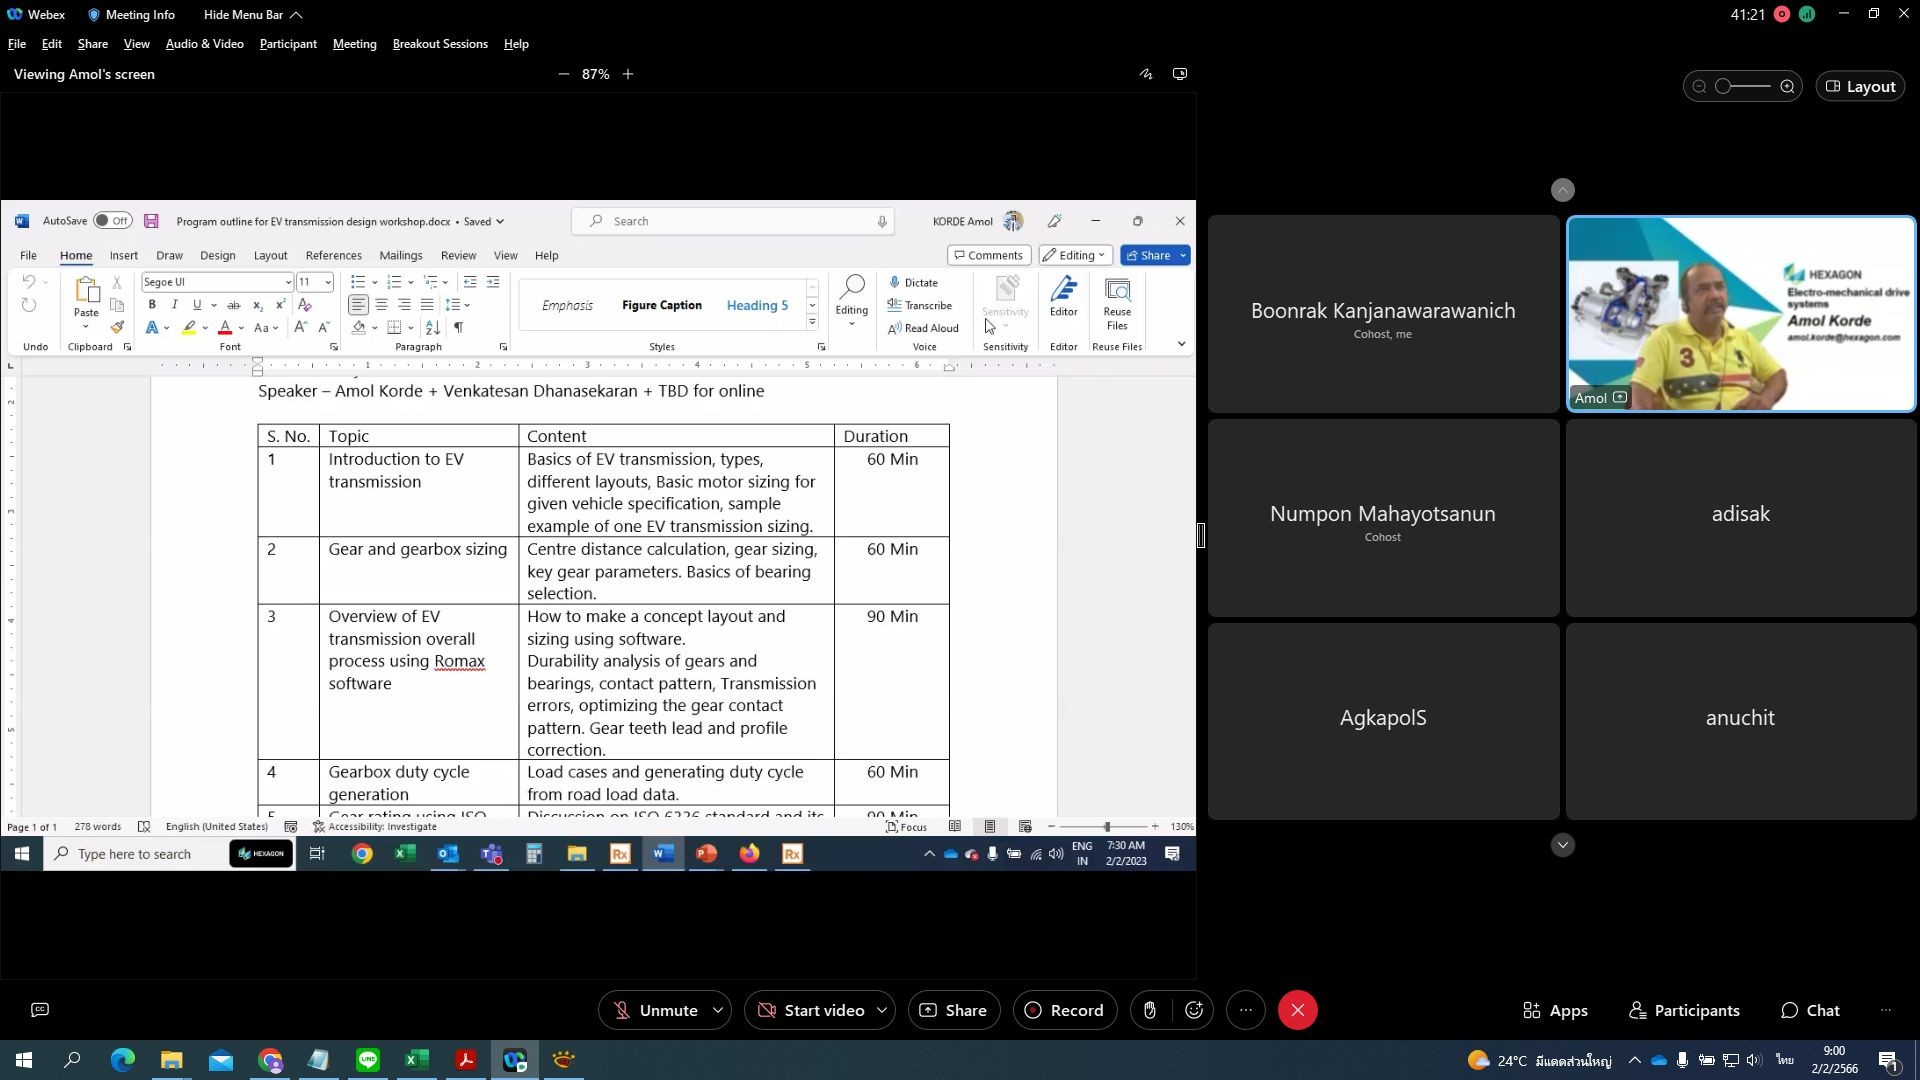
Task: Open the Participants panel
Action: (1684, 1010)
